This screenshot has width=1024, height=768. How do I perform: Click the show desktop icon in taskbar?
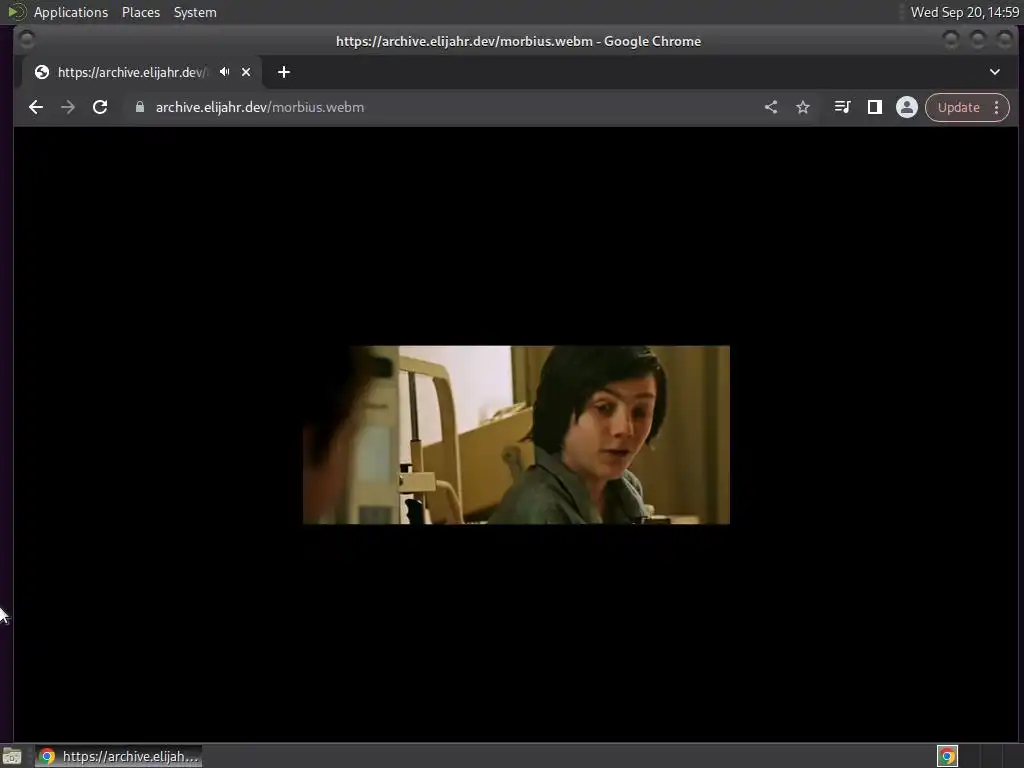(x=12, y=756)
